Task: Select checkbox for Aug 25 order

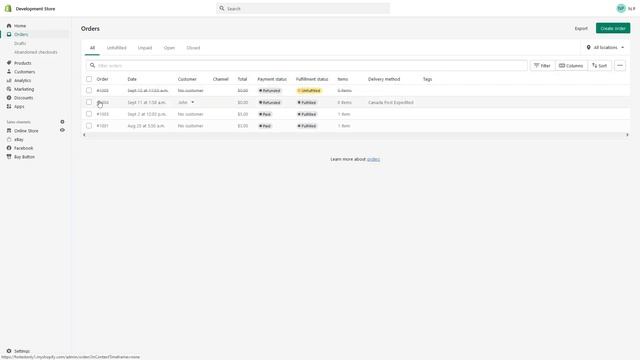Action: (x=89, y=126)
